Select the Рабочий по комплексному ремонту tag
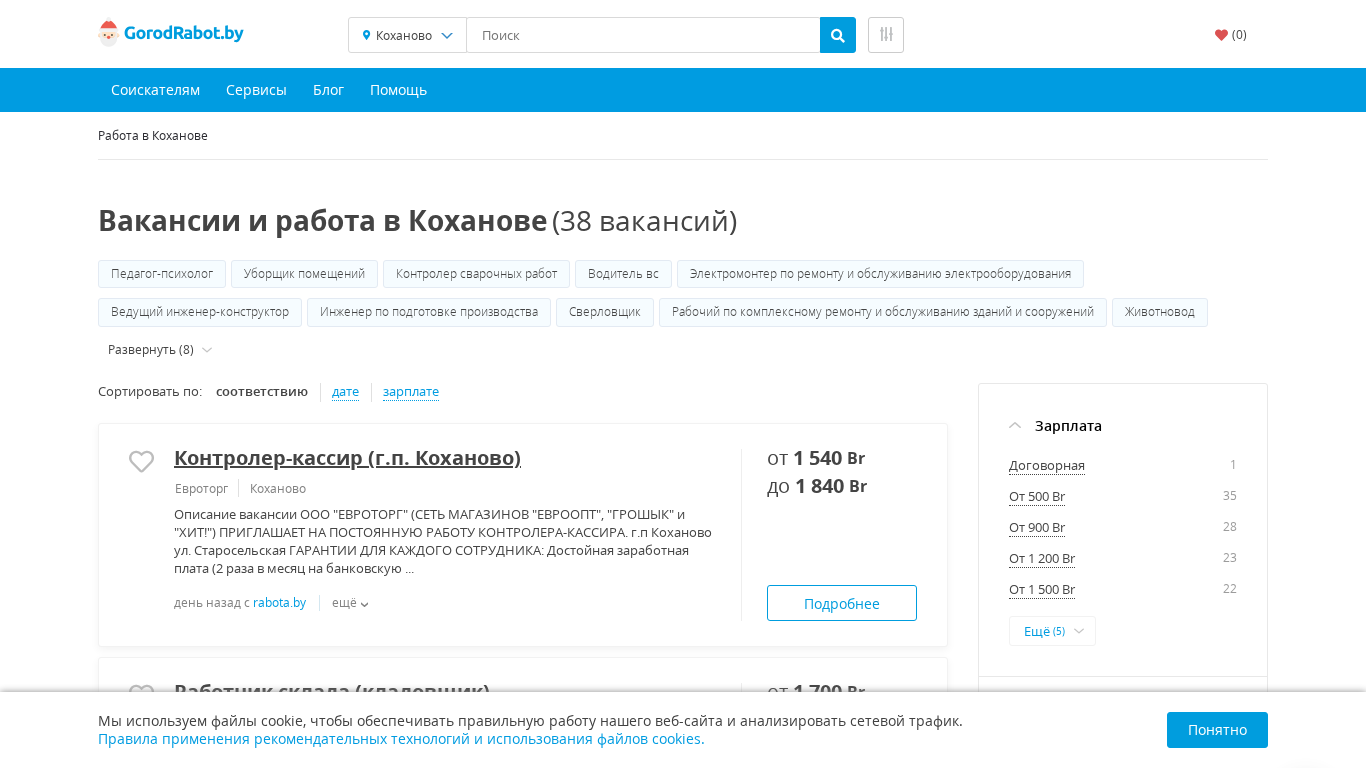 point(883,312)
